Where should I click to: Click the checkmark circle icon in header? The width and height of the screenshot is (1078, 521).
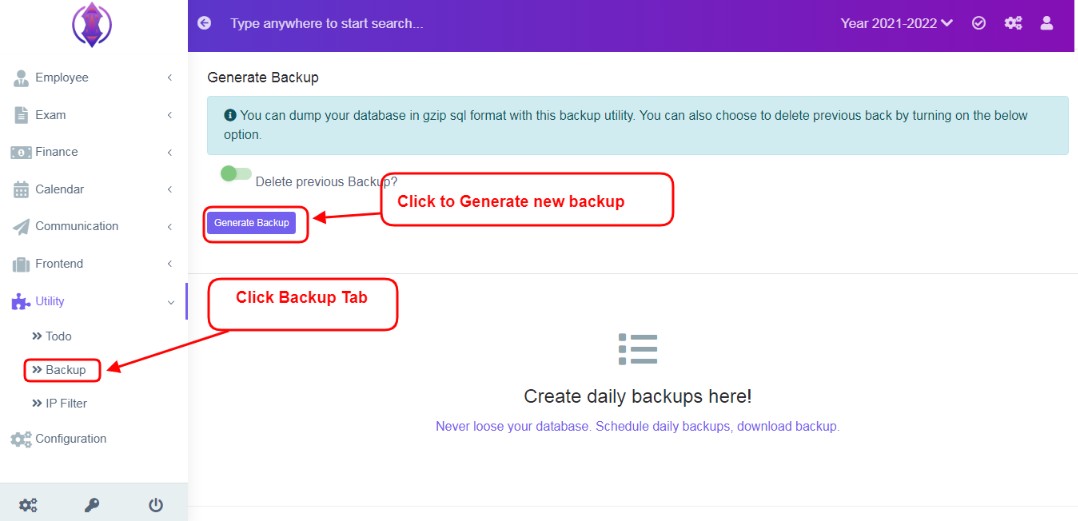tap(979, 23)
